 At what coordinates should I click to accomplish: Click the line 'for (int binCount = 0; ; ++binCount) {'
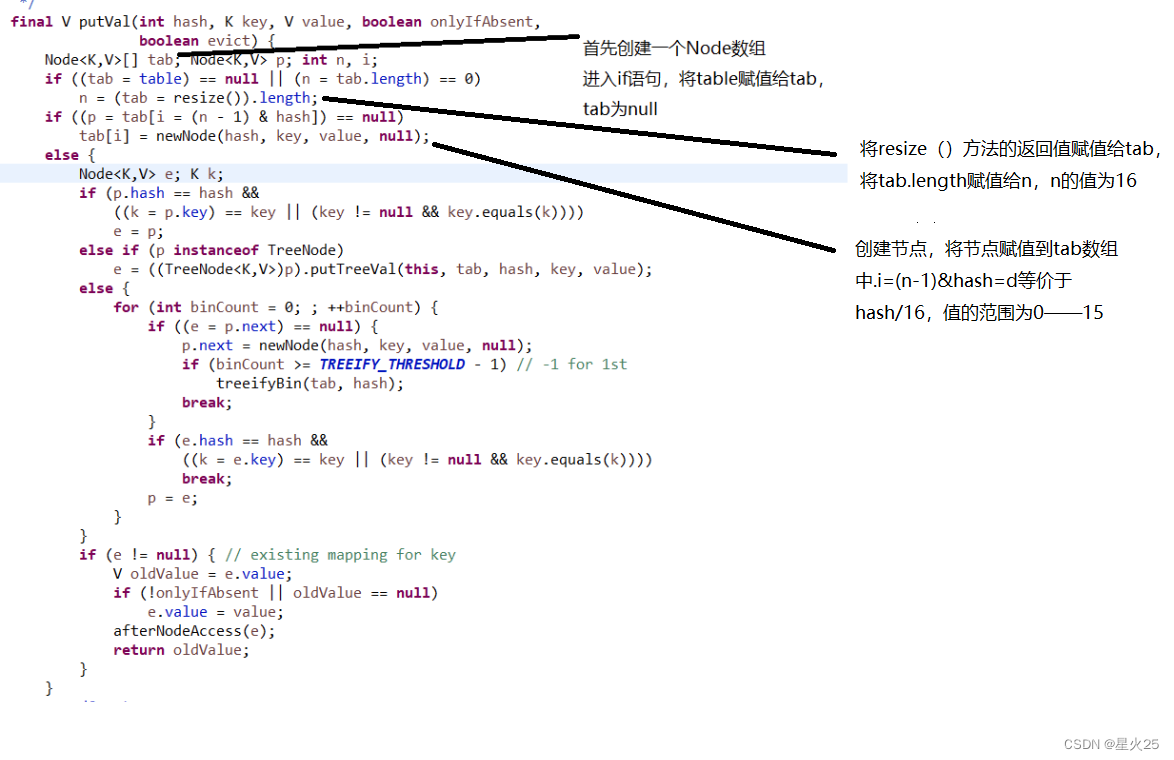tap(276, 307)
